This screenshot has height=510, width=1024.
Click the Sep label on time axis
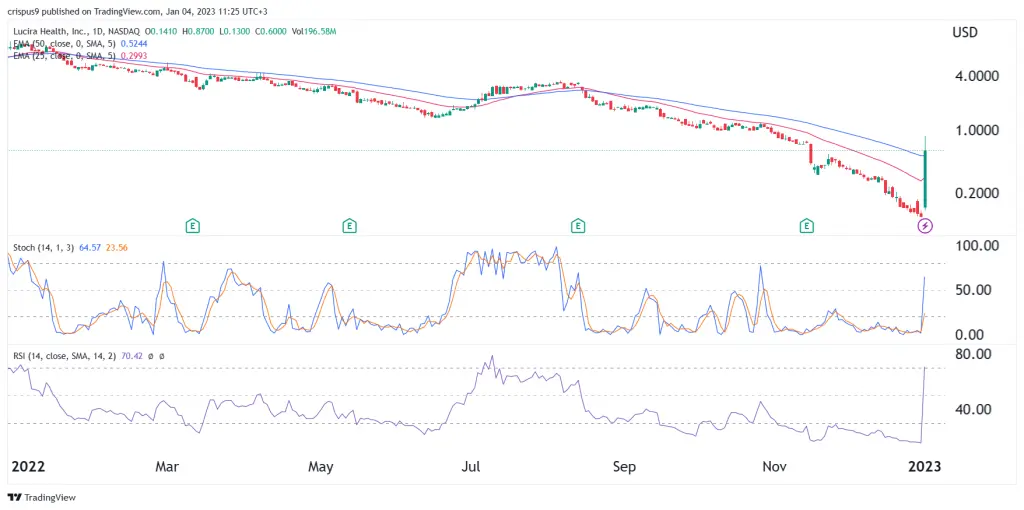click(x=624, y=468)
